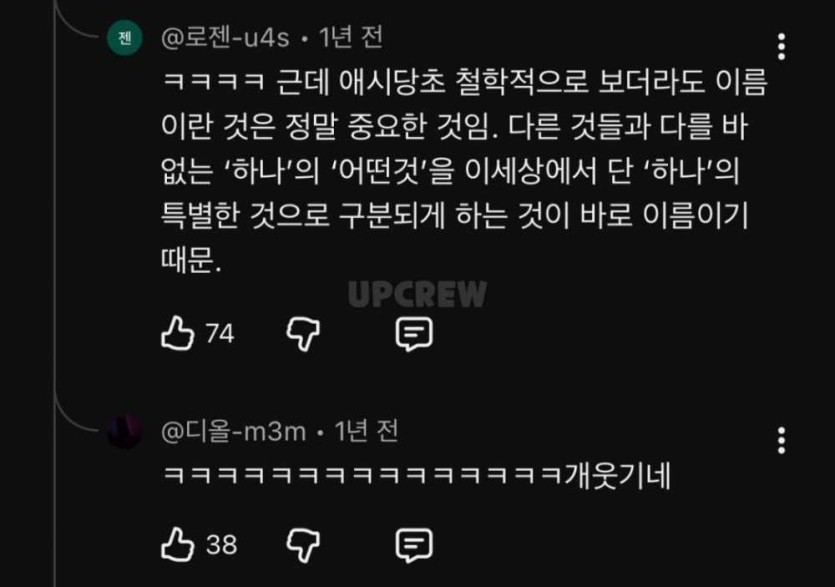Click the ㅋㅋㅋ개웃기네 comment text
The width and height of the screenshot is (835, 587).
click(415, 475)
